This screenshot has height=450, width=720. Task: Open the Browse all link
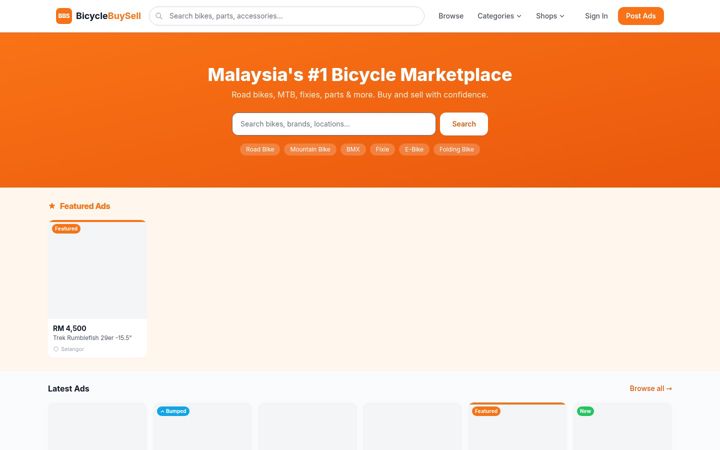point(651,388)
